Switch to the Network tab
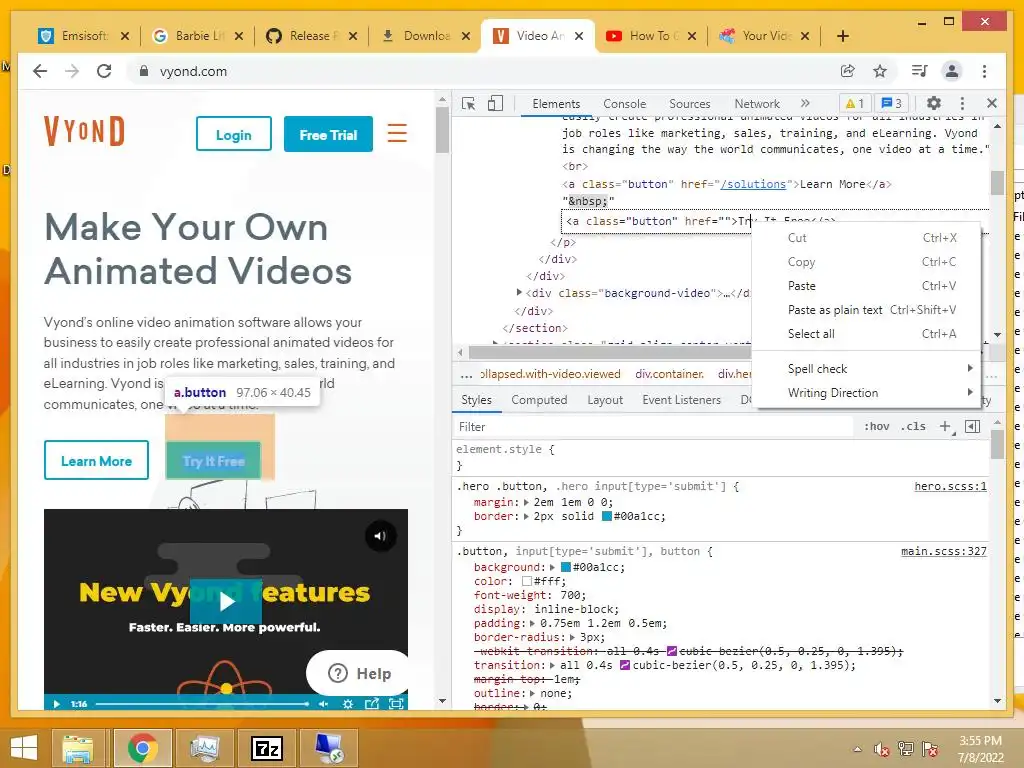This screenshot has width=1024, height=768. point(757,104)
